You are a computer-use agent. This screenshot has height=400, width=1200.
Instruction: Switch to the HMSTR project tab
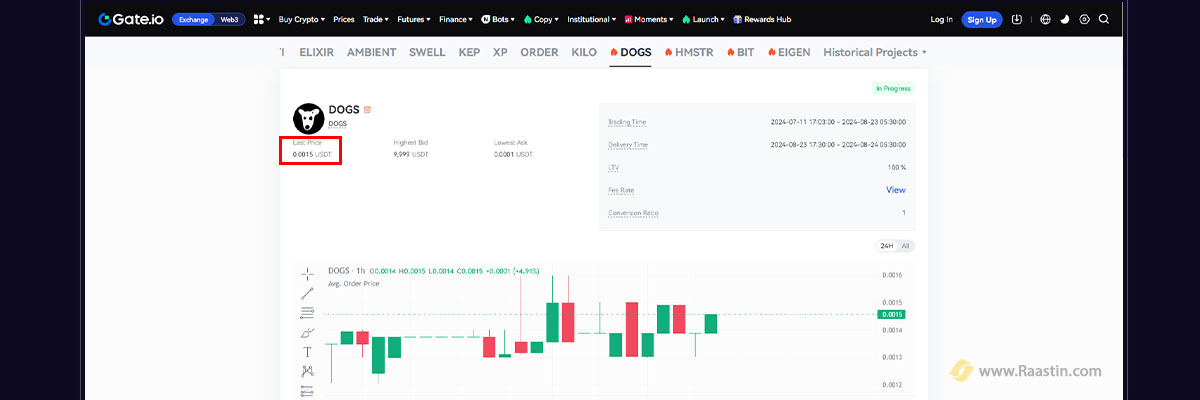click(x=690, y=52)
